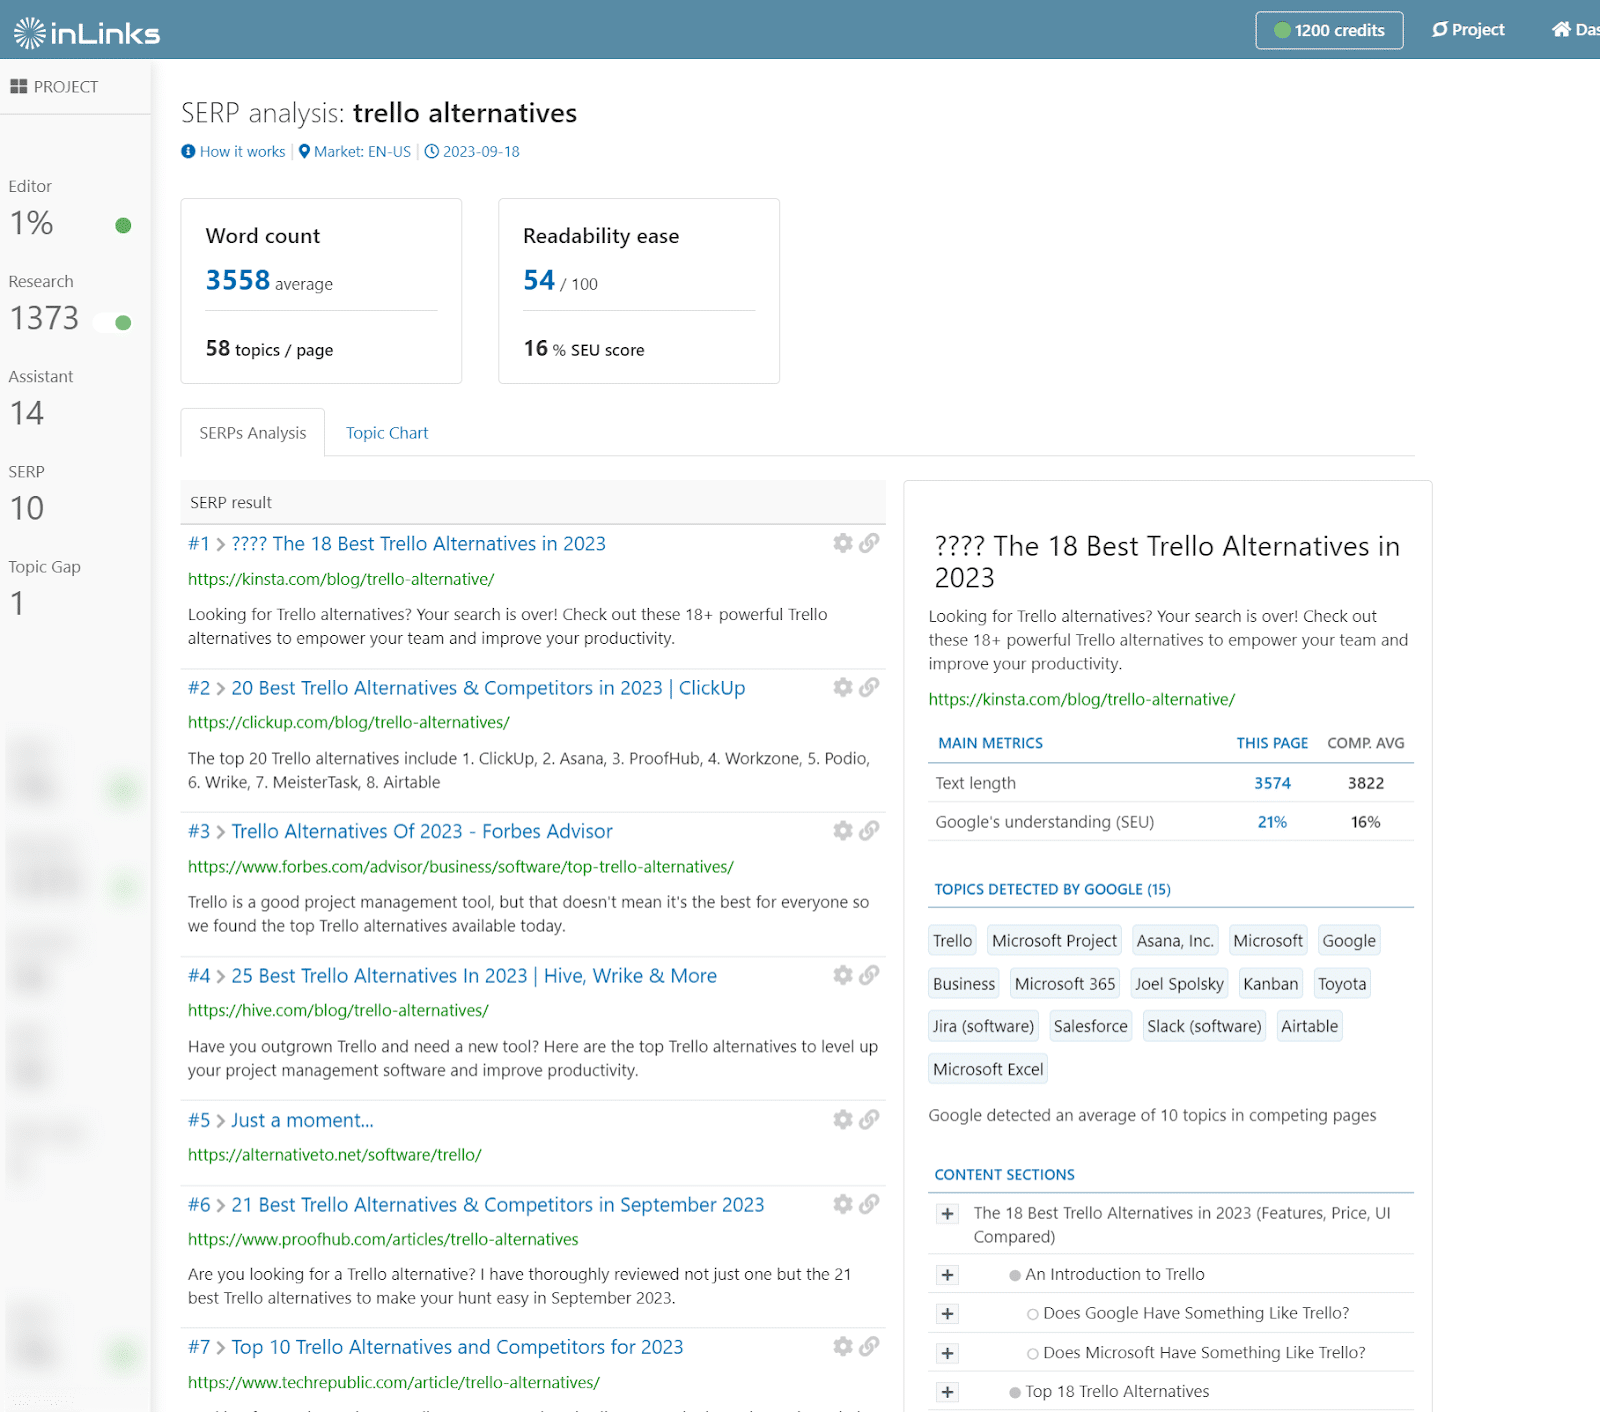Click link icon for result #2 ClickUp

tap(869, 687)
